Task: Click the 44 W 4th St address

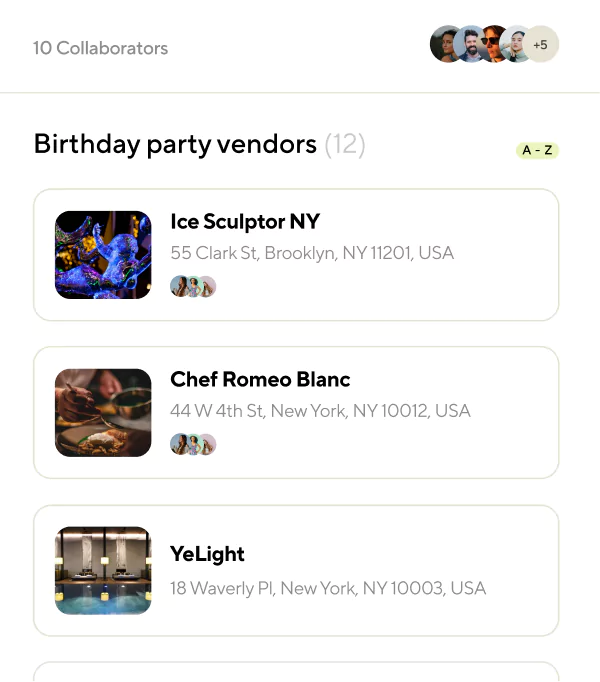Action: [x=320, y=411]
